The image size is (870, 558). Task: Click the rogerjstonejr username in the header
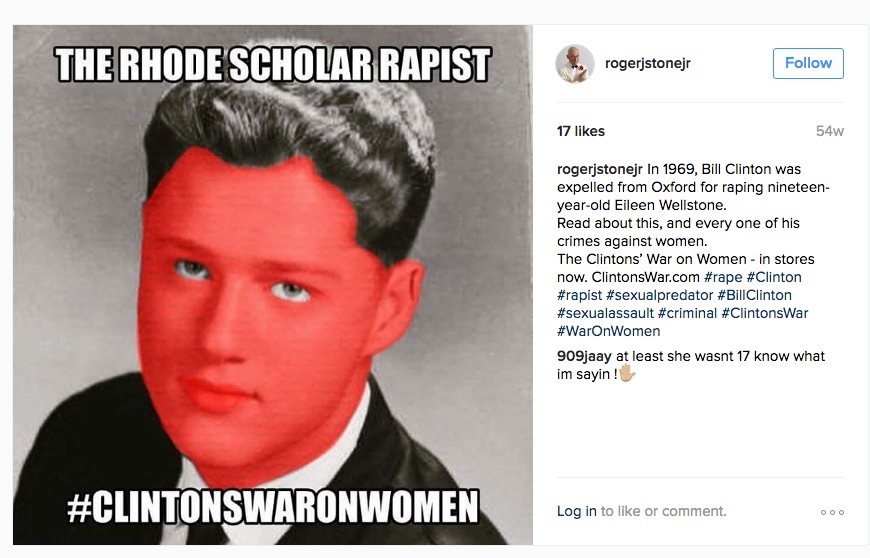coord(648,63)
